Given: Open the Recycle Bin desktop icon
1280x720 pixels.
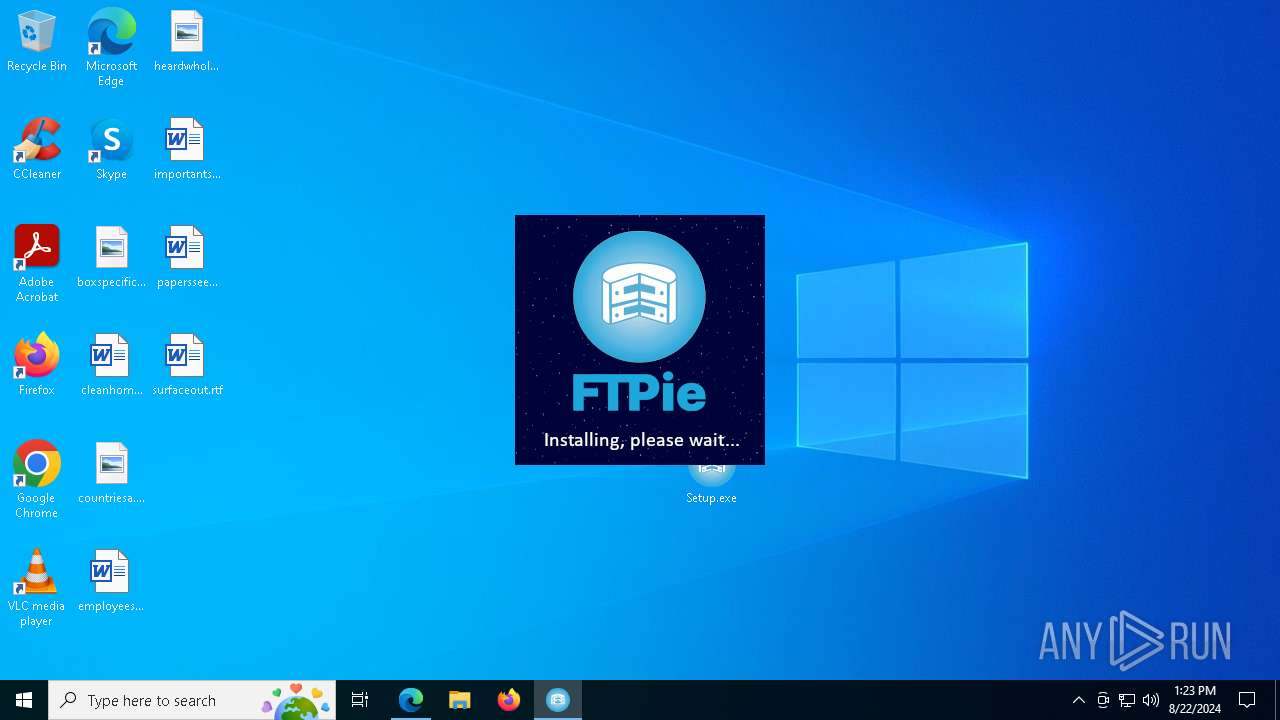Looking at the screenshot, I should coord(37,42).
